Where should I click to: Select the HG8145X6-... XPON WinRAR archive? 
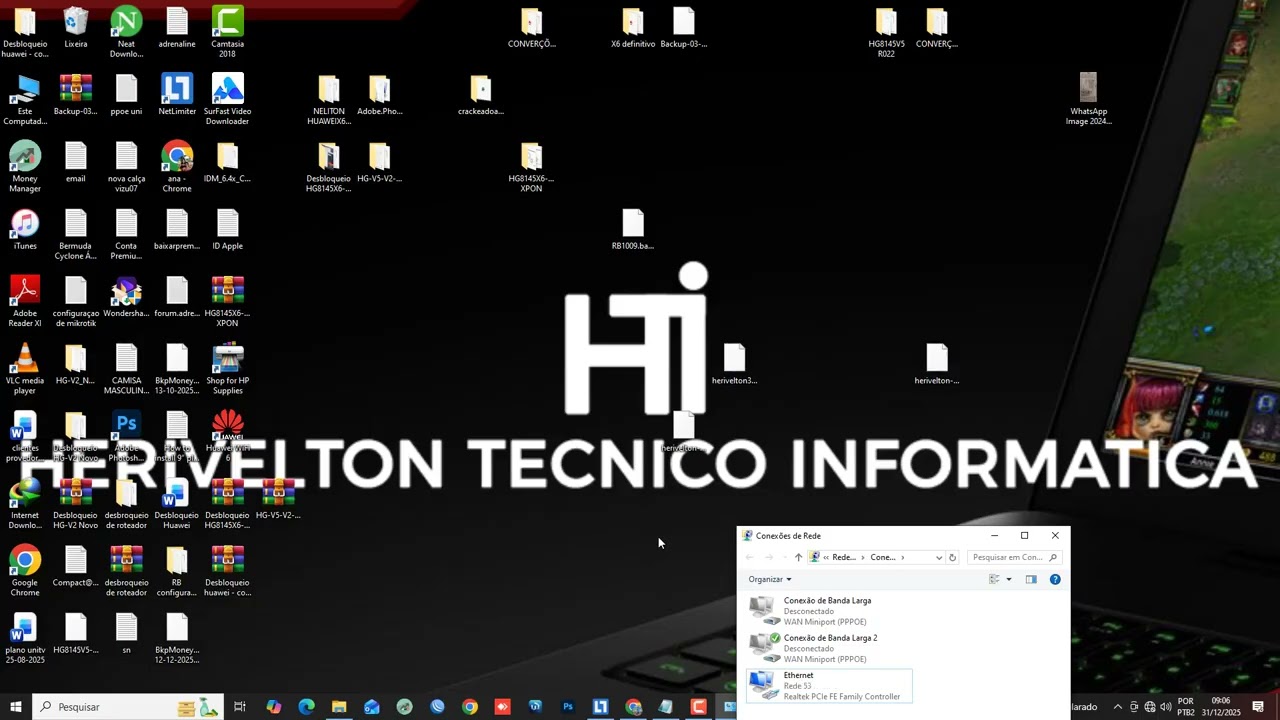click(x=227, y=301)
